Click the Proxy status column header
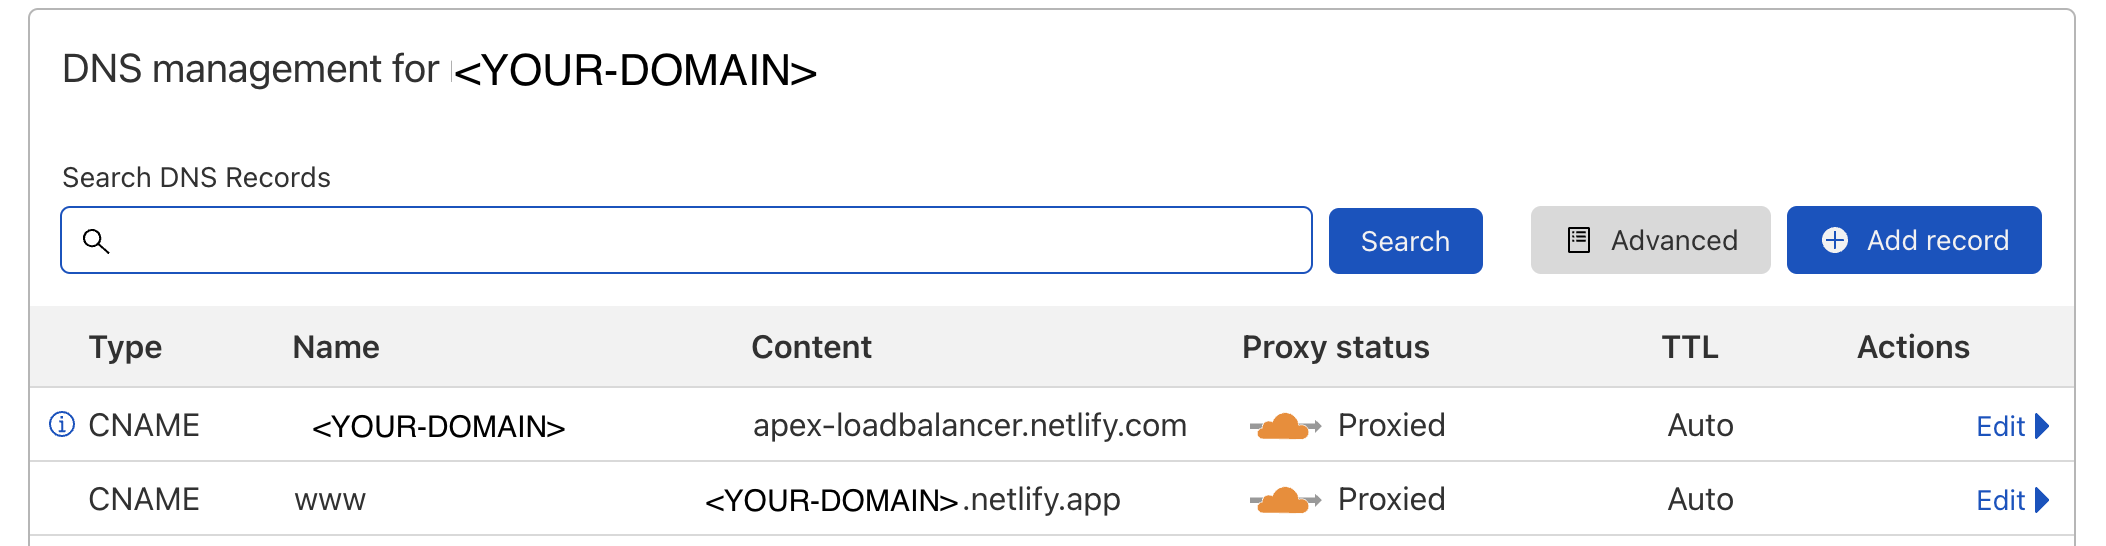The image size is (2106, 546). (x=1335, y=347)
